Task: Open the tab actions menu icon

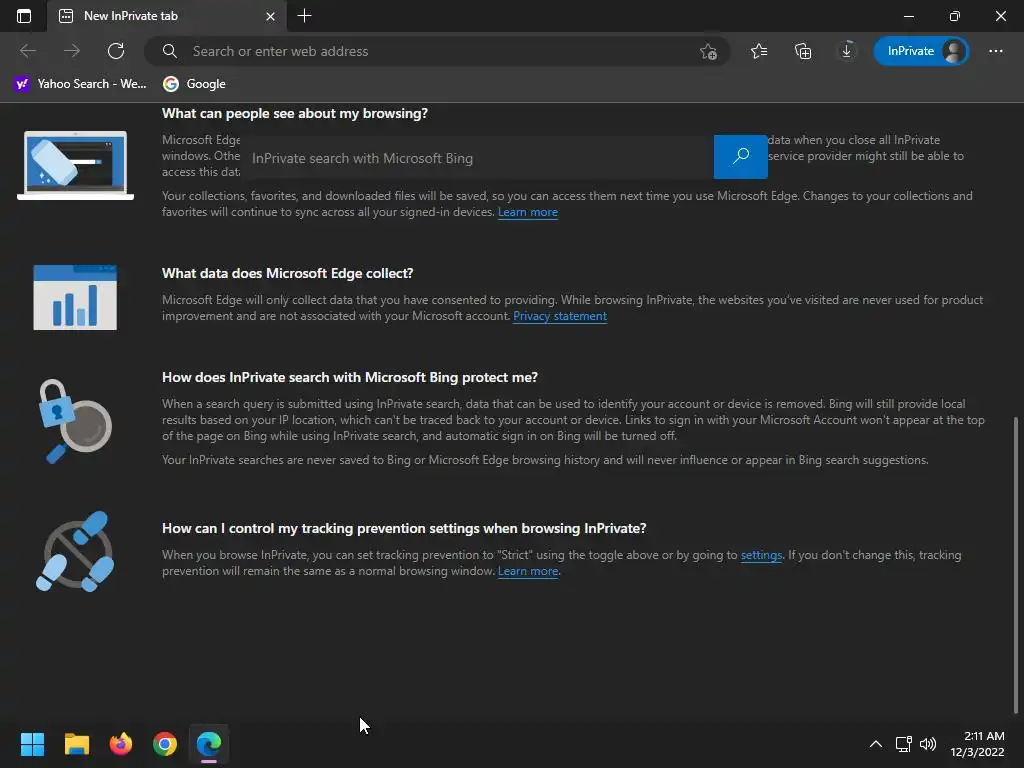Action: point(24,16)
